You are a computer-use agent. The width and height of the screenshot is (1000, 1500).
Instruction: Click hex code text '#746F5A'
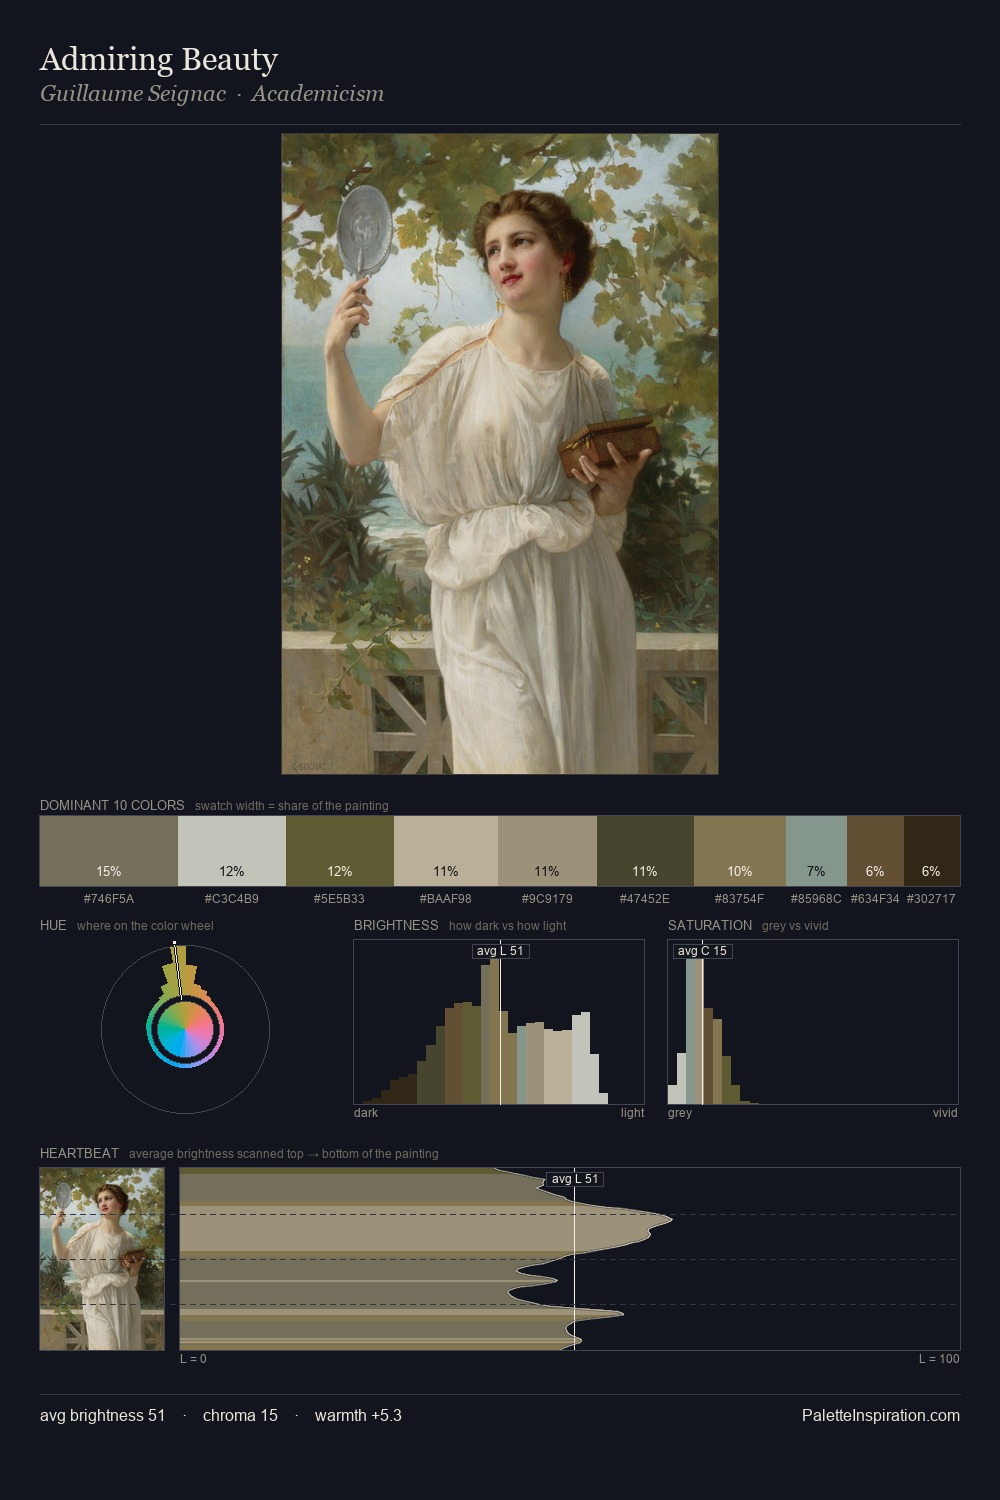point(109,899)
